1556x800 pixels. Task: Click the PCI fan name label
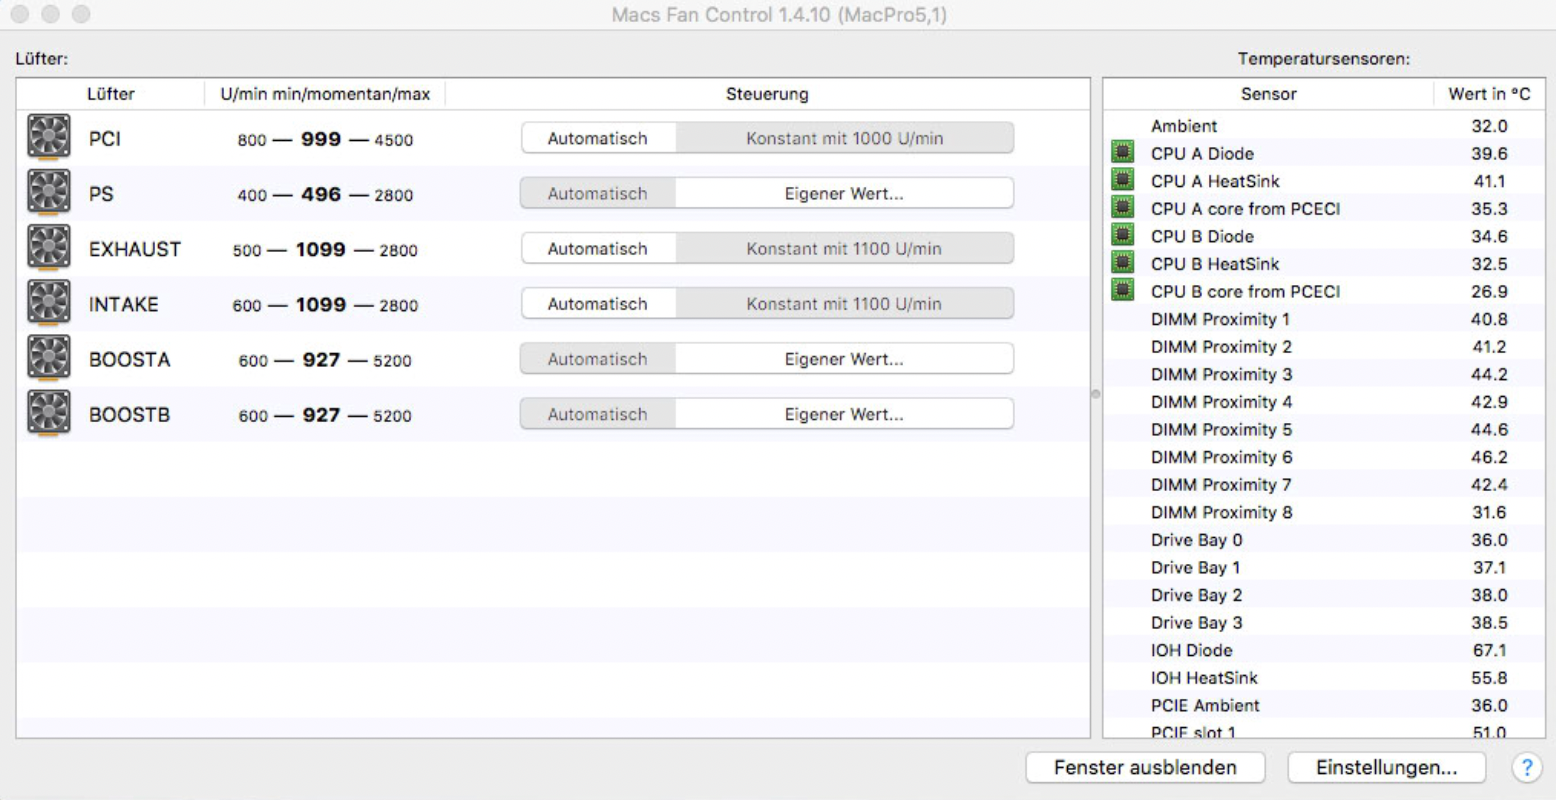click(105, 138)
